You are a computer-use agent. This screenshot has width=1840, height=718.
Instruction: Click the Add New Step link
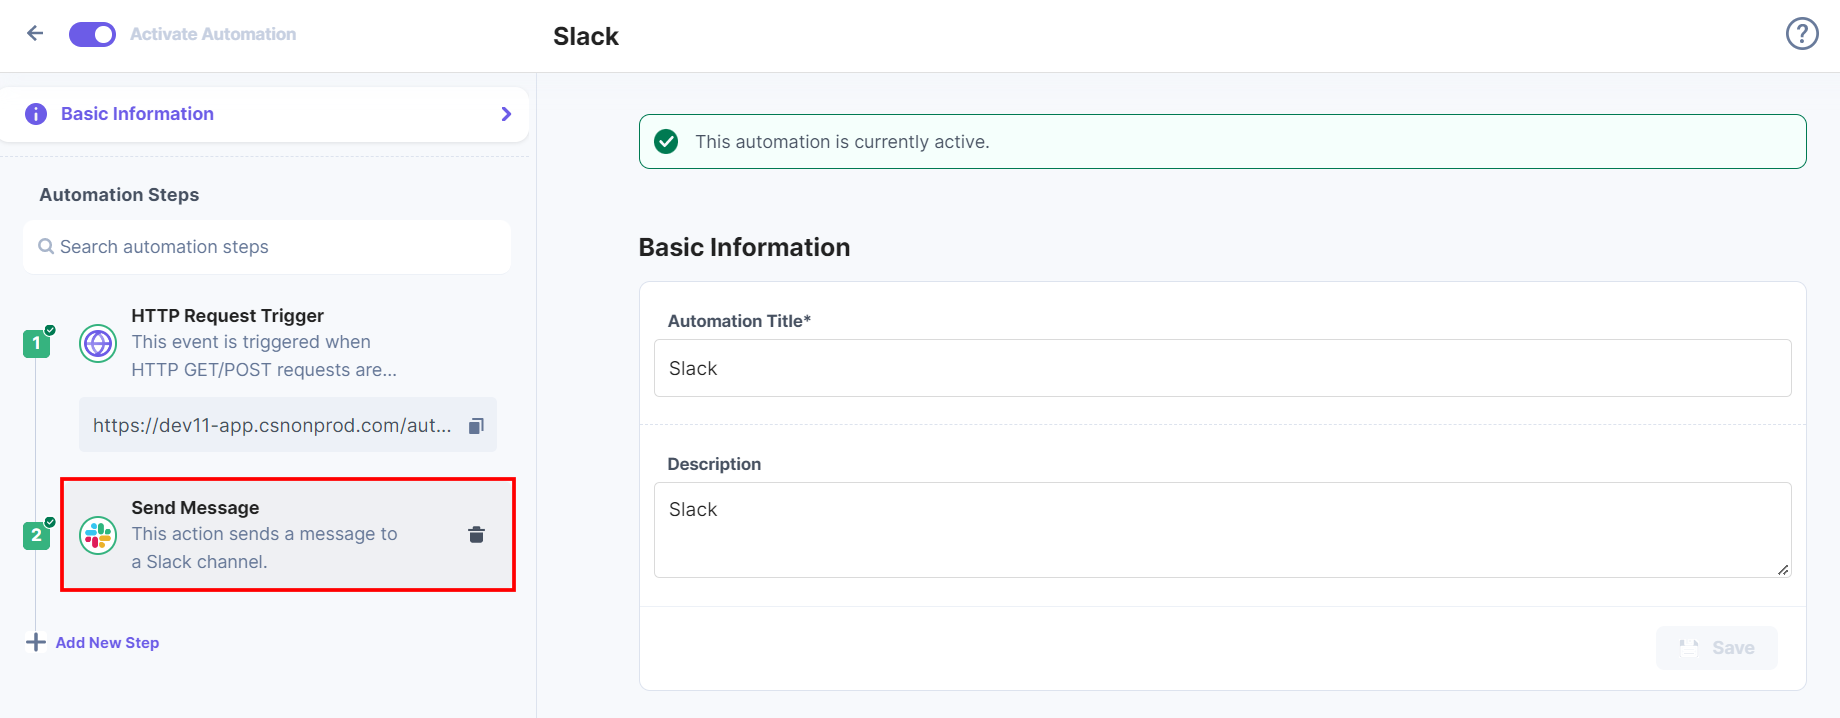pyautogui.click(x=107, y=643)
